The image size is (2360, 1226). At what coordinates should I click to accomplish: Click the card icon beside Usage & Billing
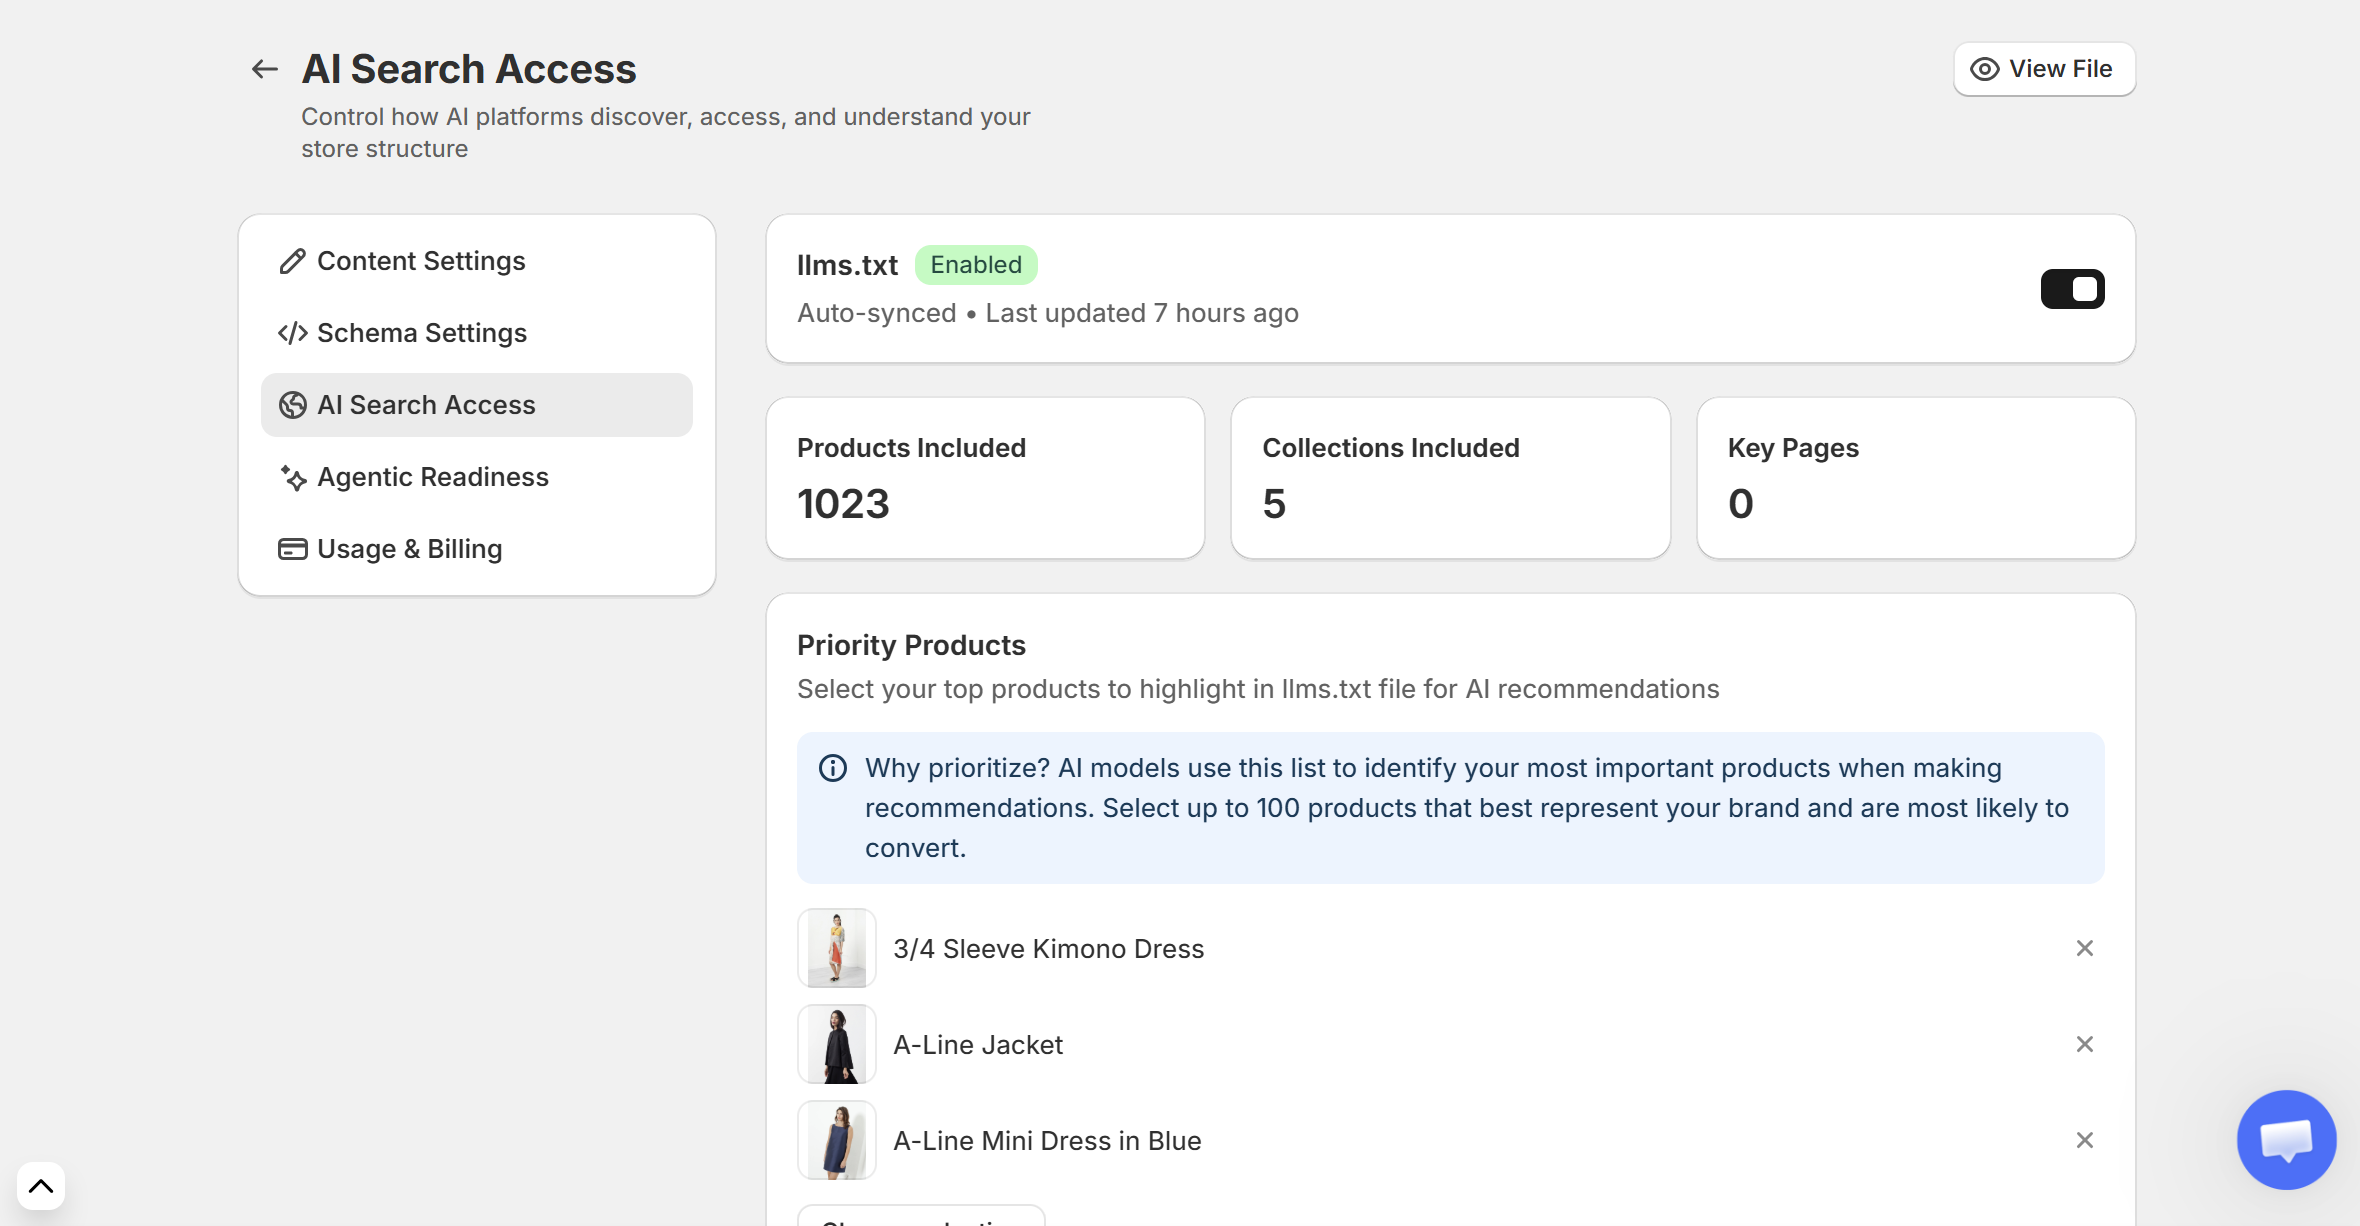pos(292,549)
